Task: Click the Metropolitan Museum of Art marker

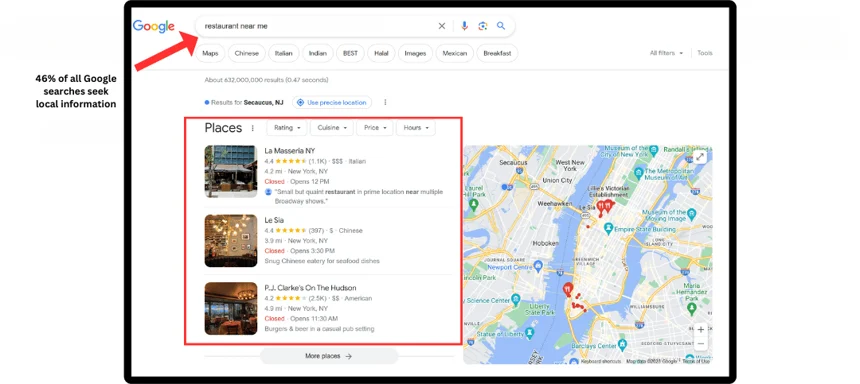Action: [x=638, y=173]
